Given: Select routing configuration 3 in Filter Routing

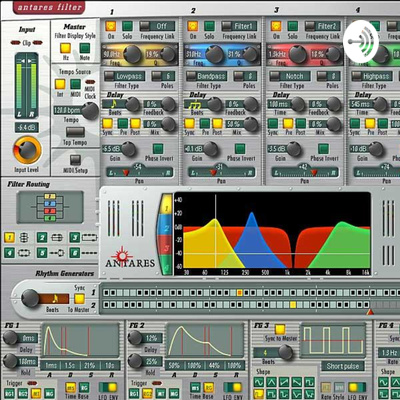Looking at the screenshot, I should click(x=75, y=238).
